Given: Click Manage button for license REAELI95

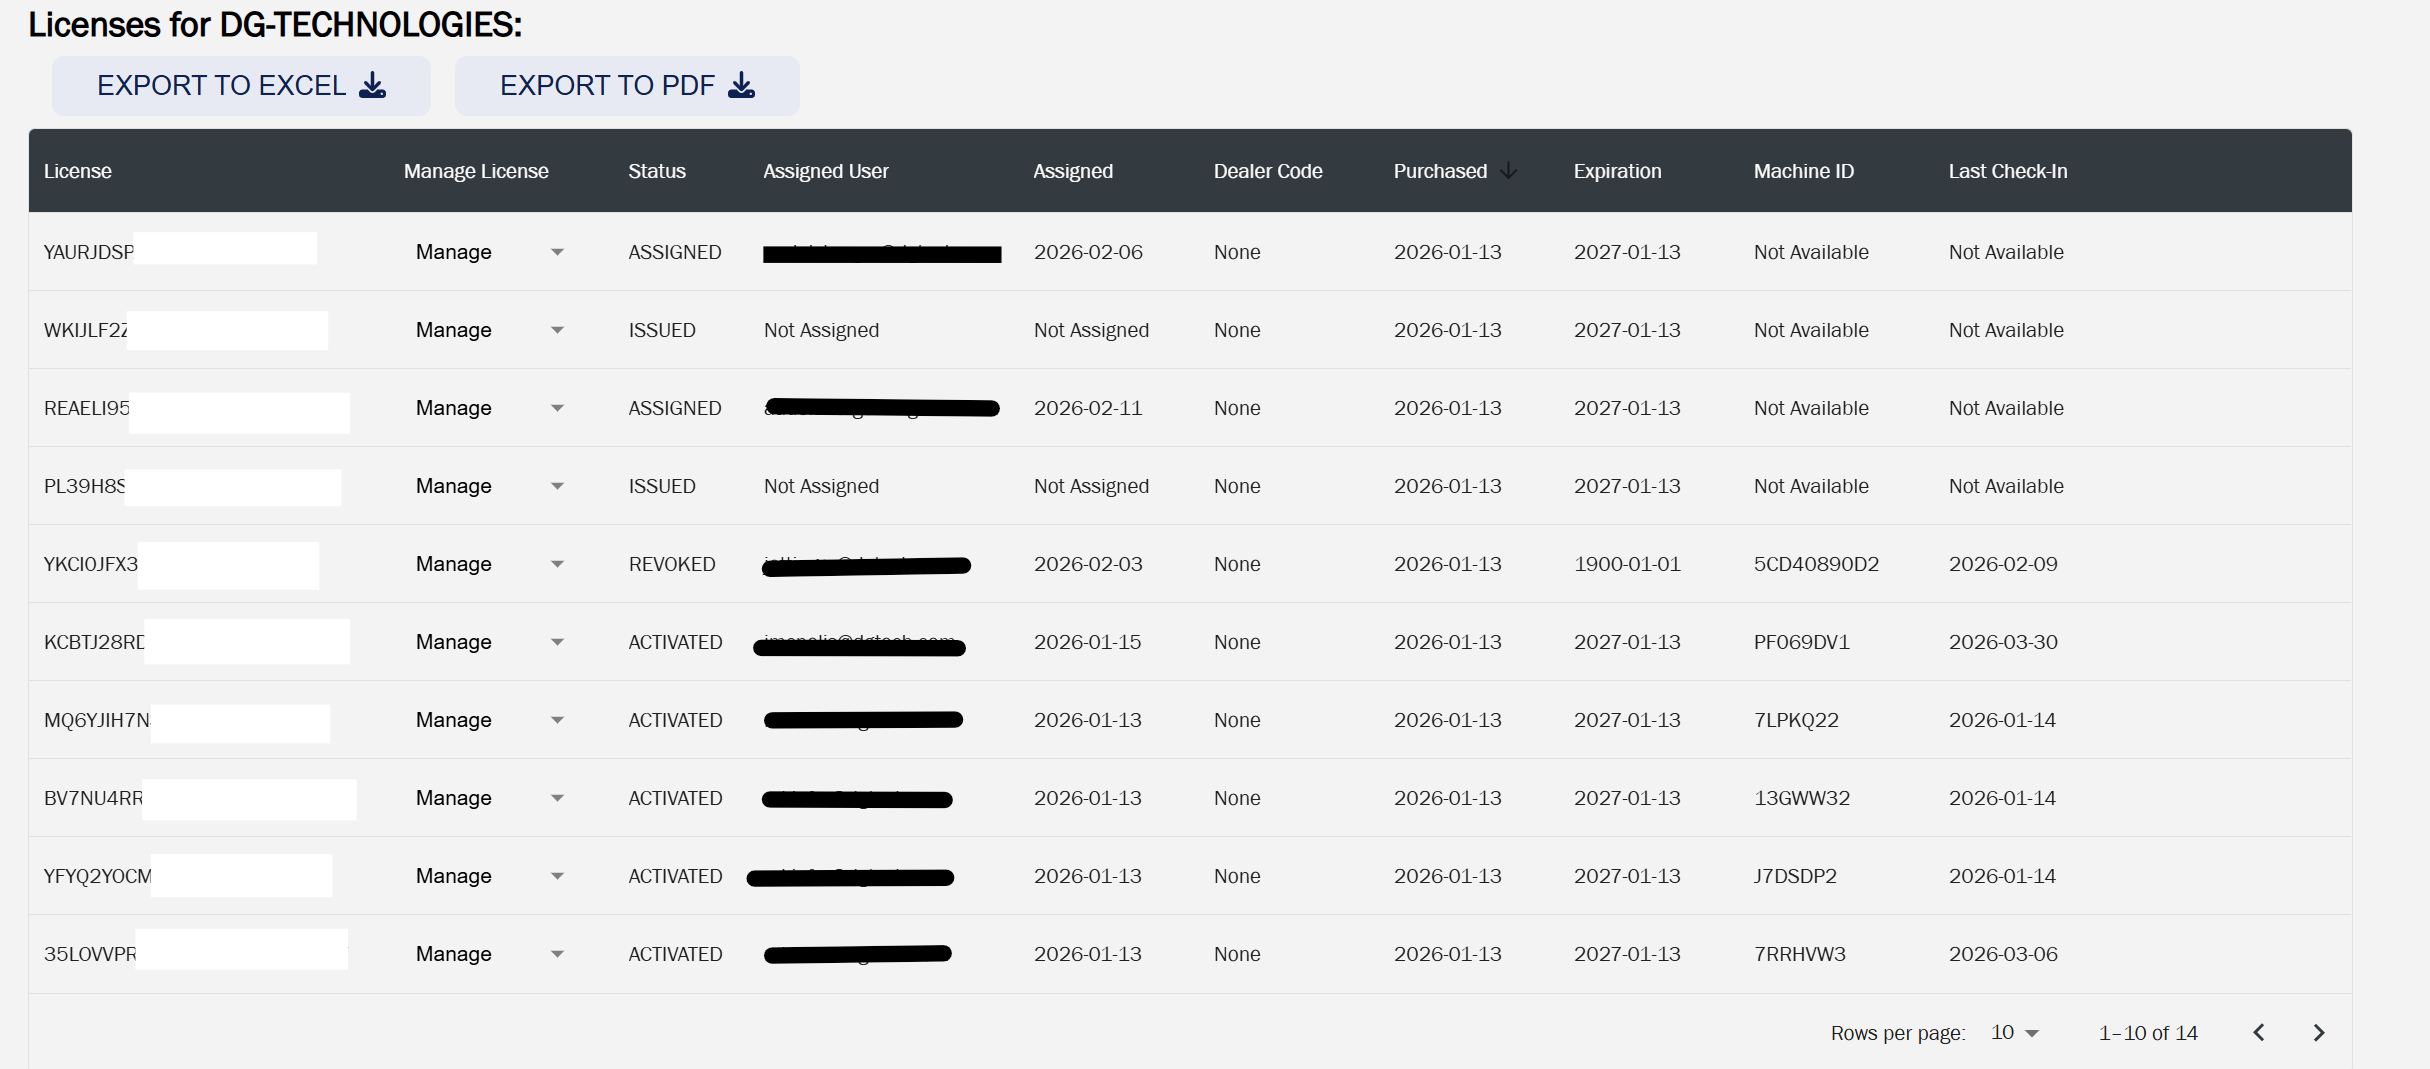Looking at the screenshot, I should [x=453, y=408].
